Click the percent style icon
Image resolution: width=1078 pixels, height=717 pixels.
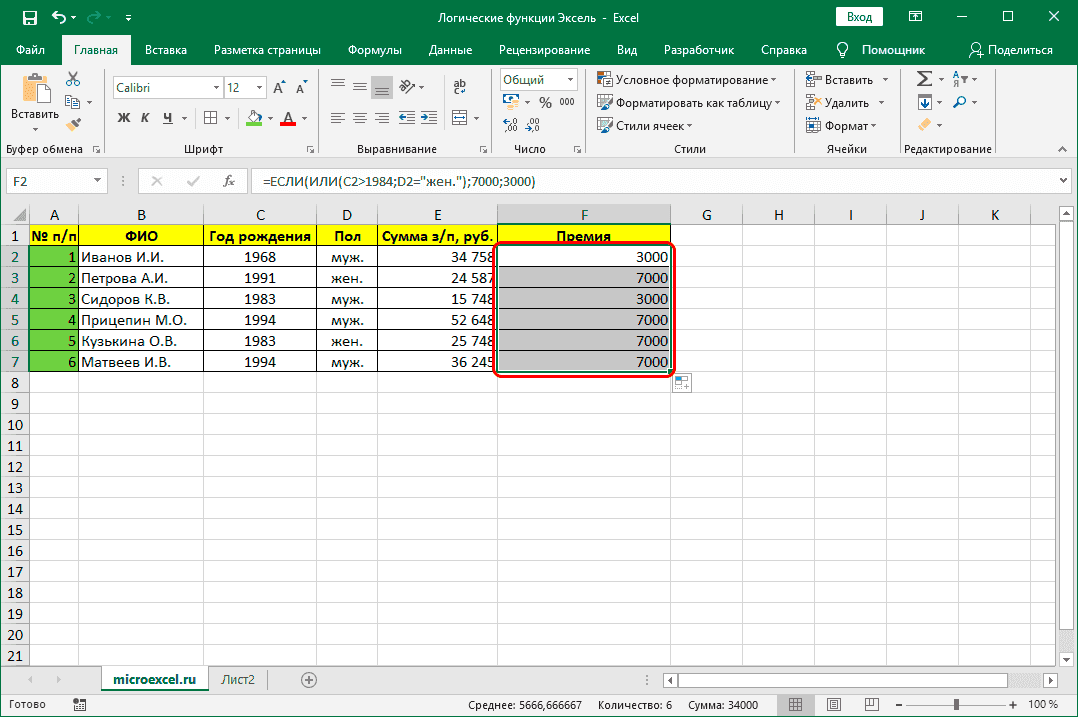pos(545,102)
